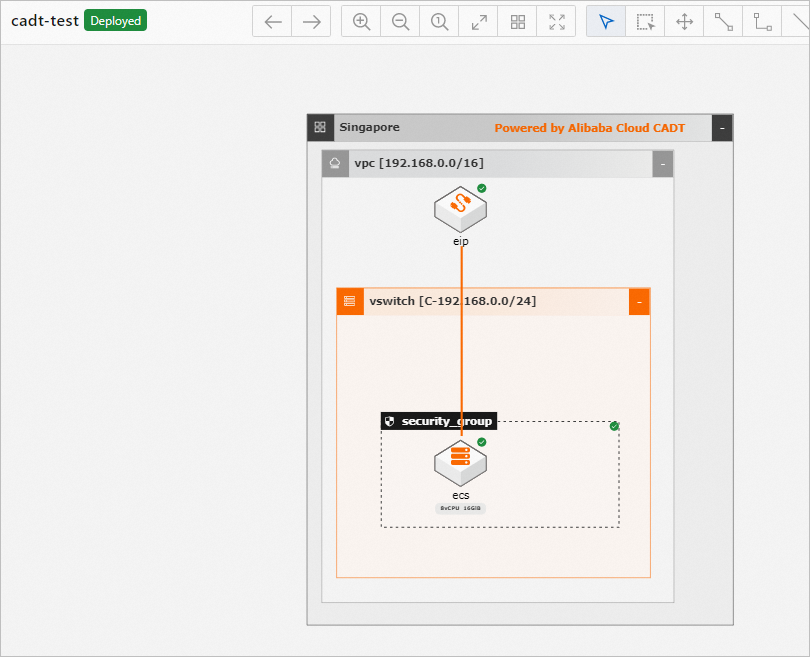The width and height of the screenshot is (810, 657).
Task: Click the vswitch orange header icon
Action: 350,302
